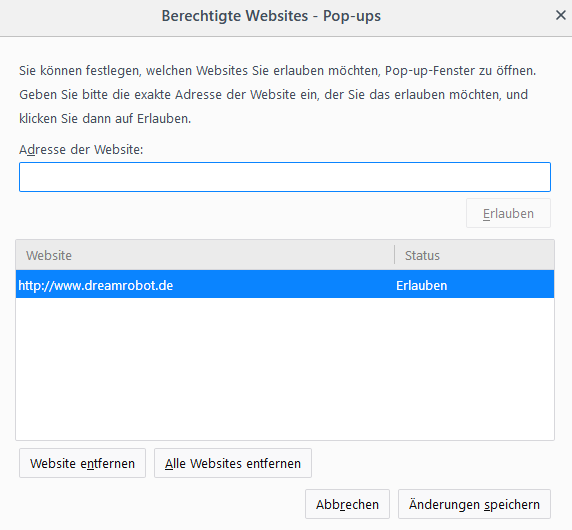Click the Abbrechen button

[x=347, y=504]
